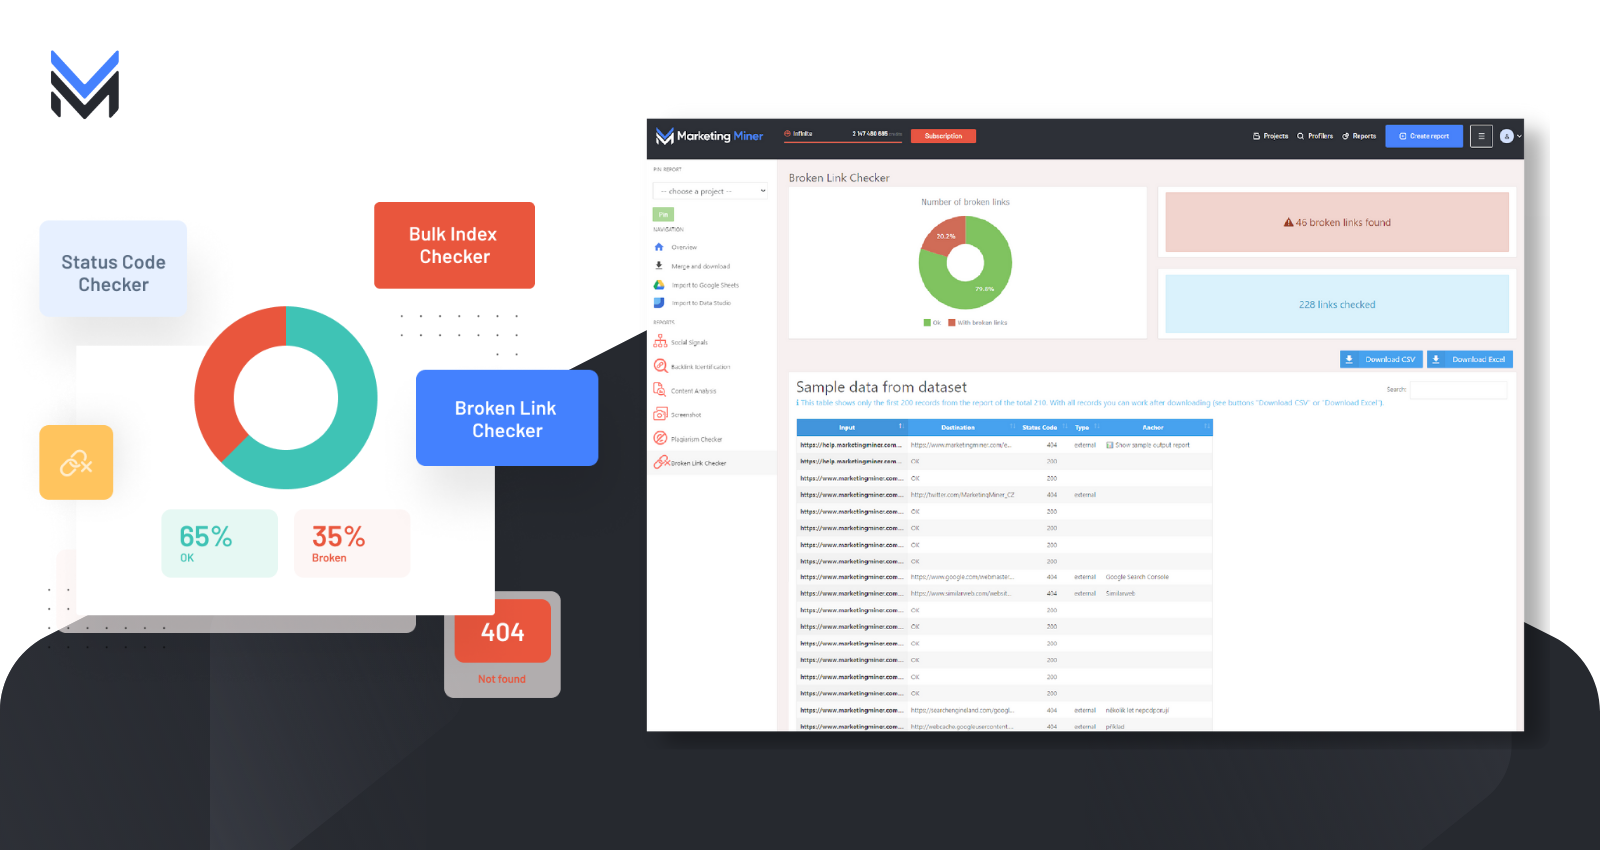
Task: Open the Profilers menu
Action: (x=1315, y=136)
